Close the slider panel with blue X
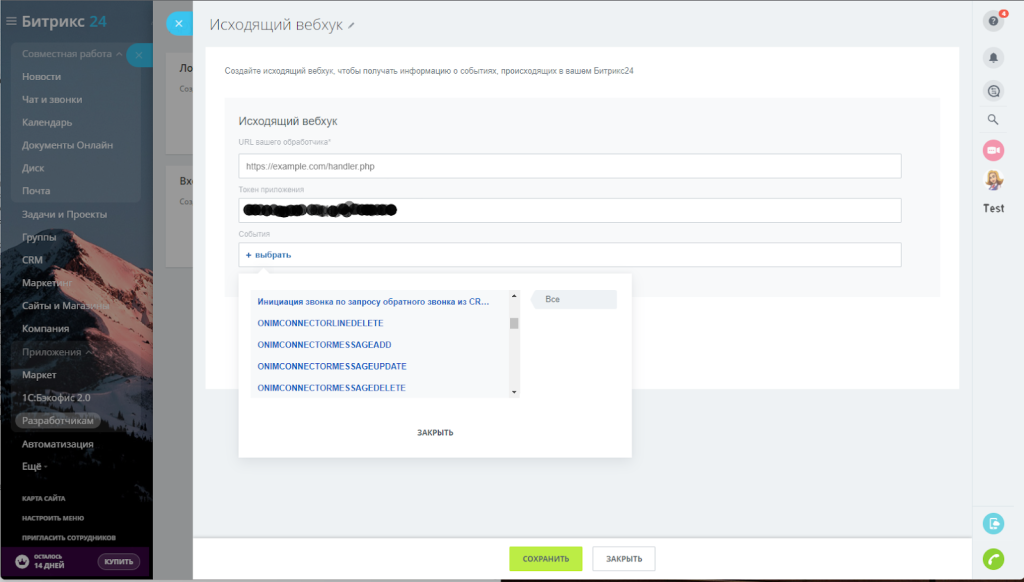Viewport: 1024px width, 582px height. (178, 24)
